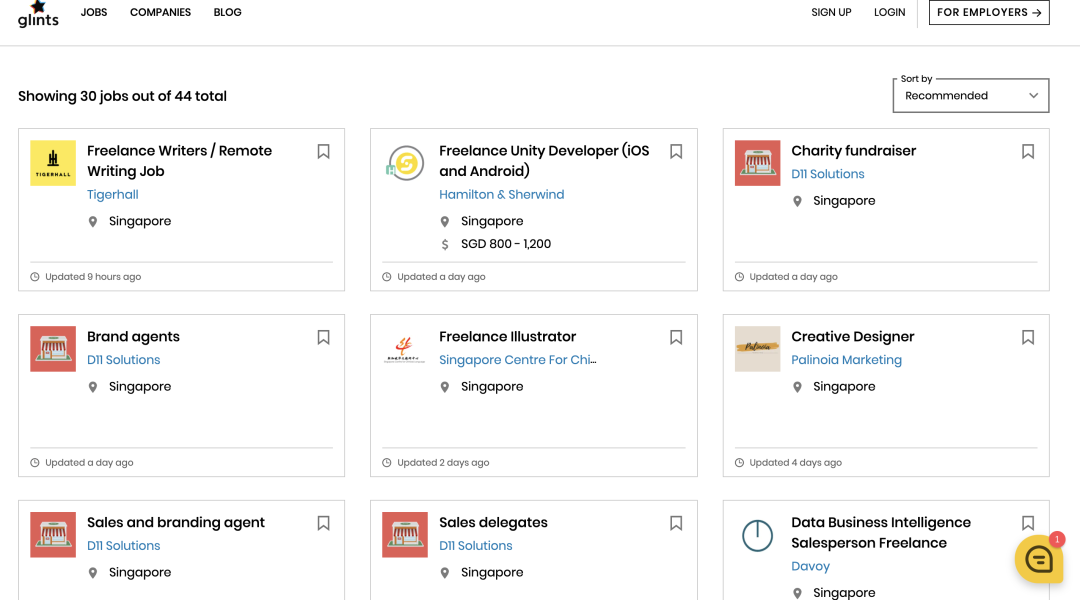Click the SIGN UP link
Image resolution: width=1080 pixels, height=600 pixels.
pyautogui.click(x=831, y=12)
